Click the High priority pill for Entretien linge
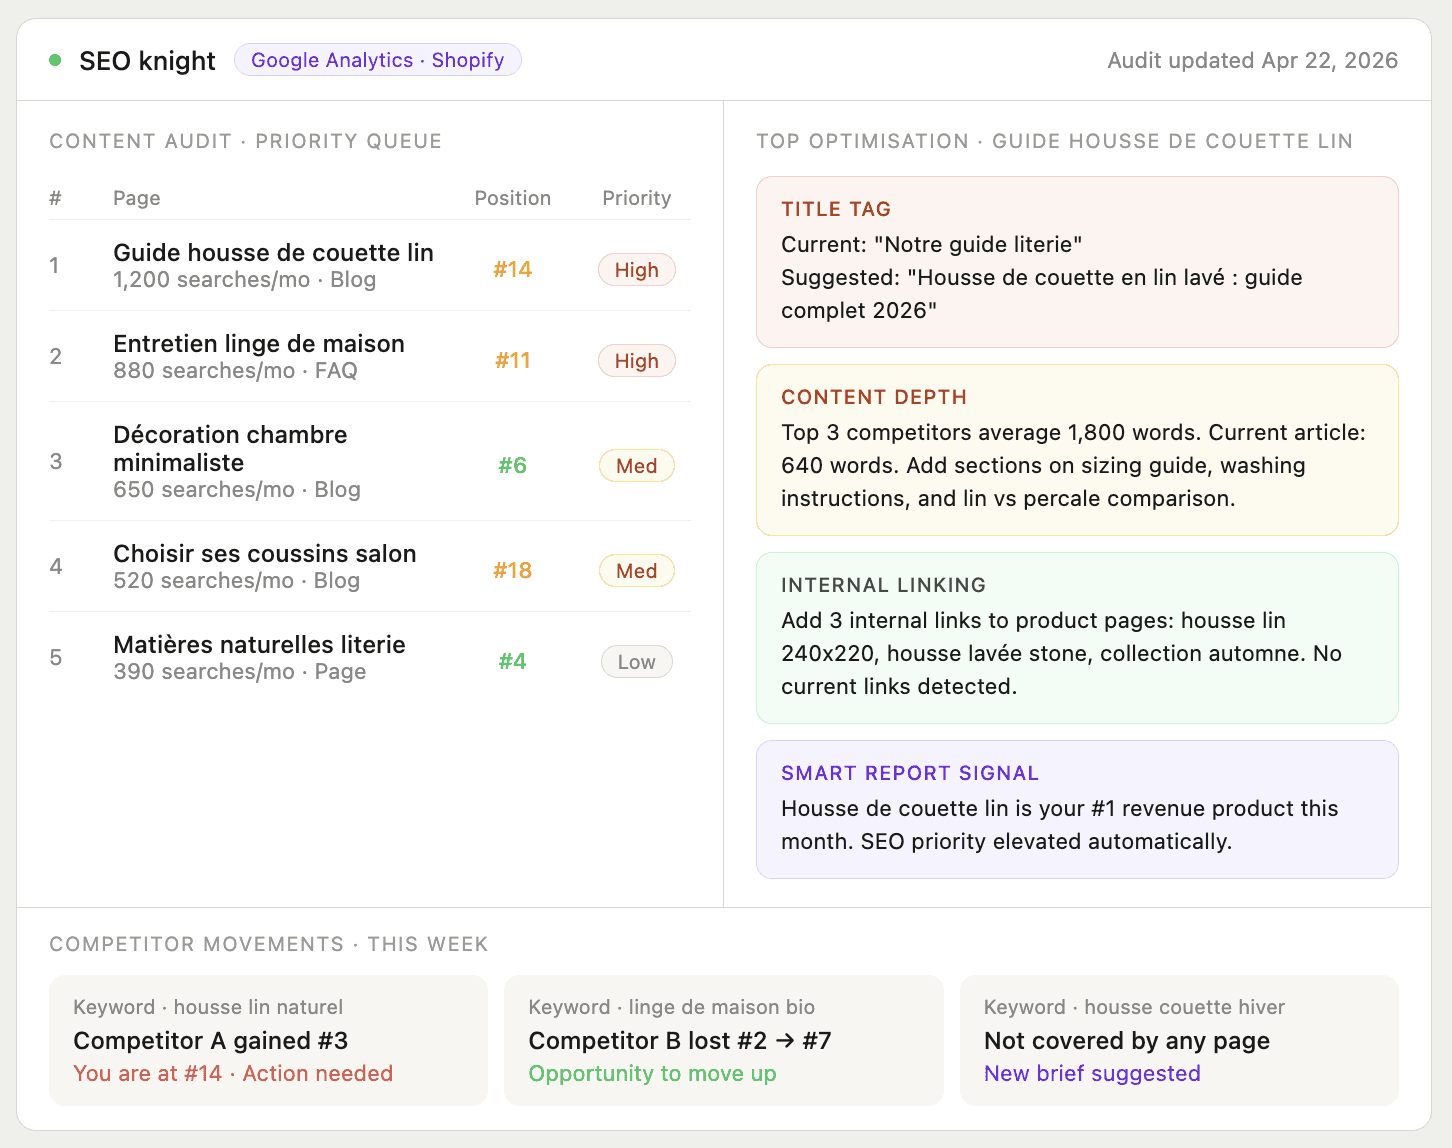The width and height of the screenshot is (1452, 1148). click(636, 360)
